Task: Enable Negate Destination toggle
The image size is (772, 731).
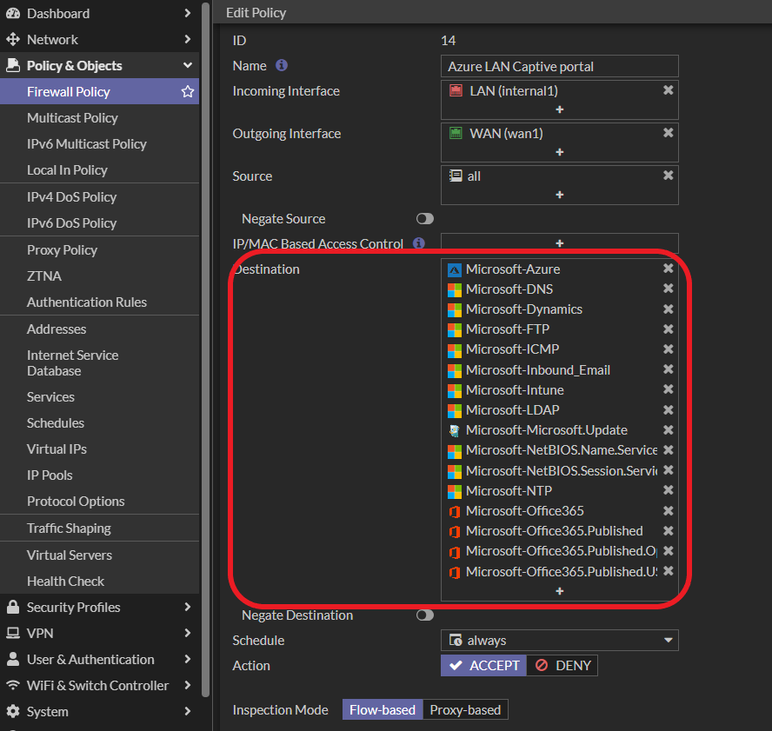Action: pos(425,615)
